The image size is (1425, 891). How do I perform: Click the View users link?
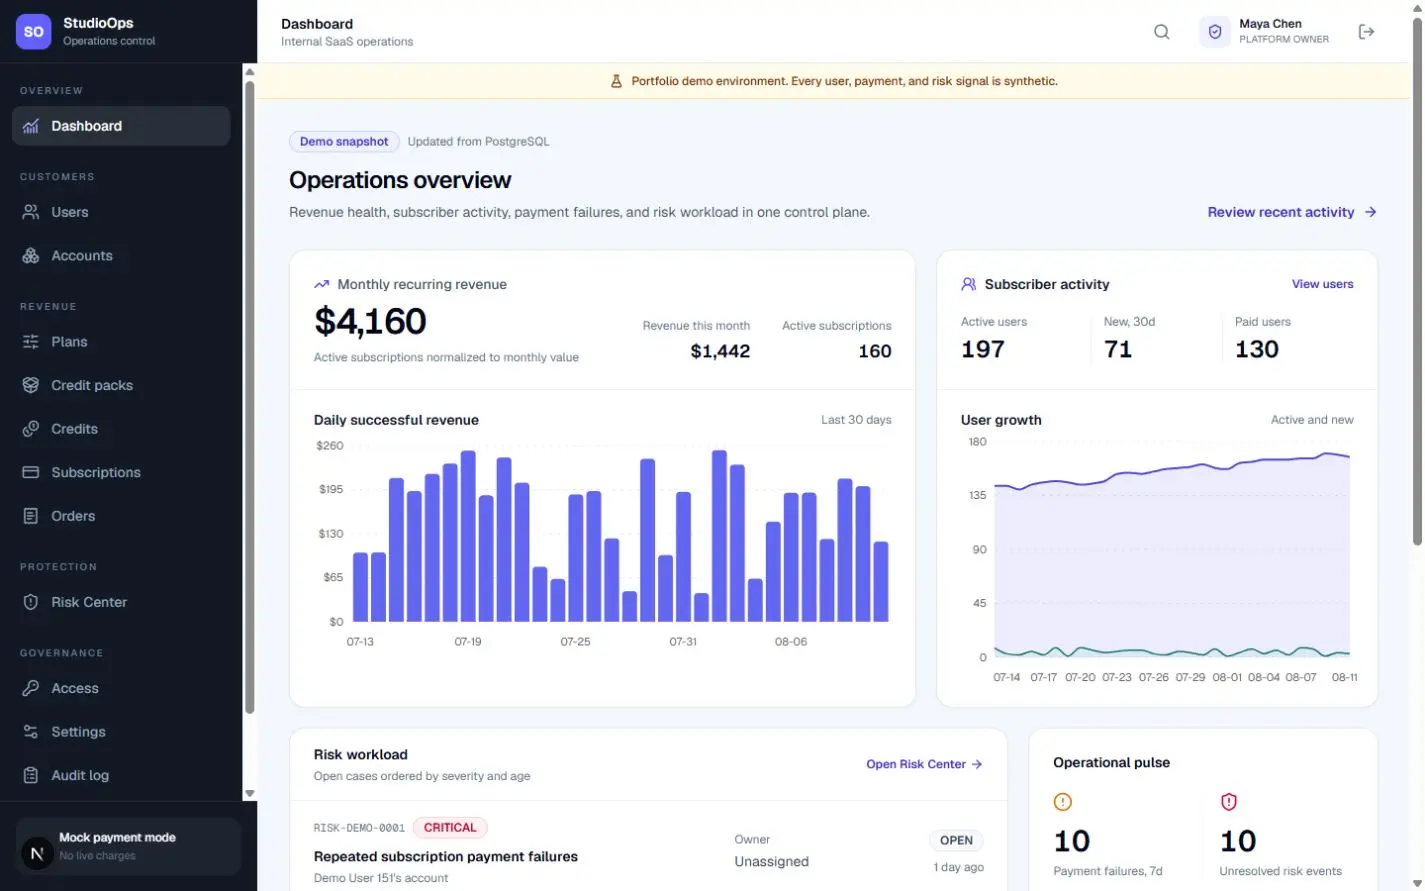tap(1322, 284)
